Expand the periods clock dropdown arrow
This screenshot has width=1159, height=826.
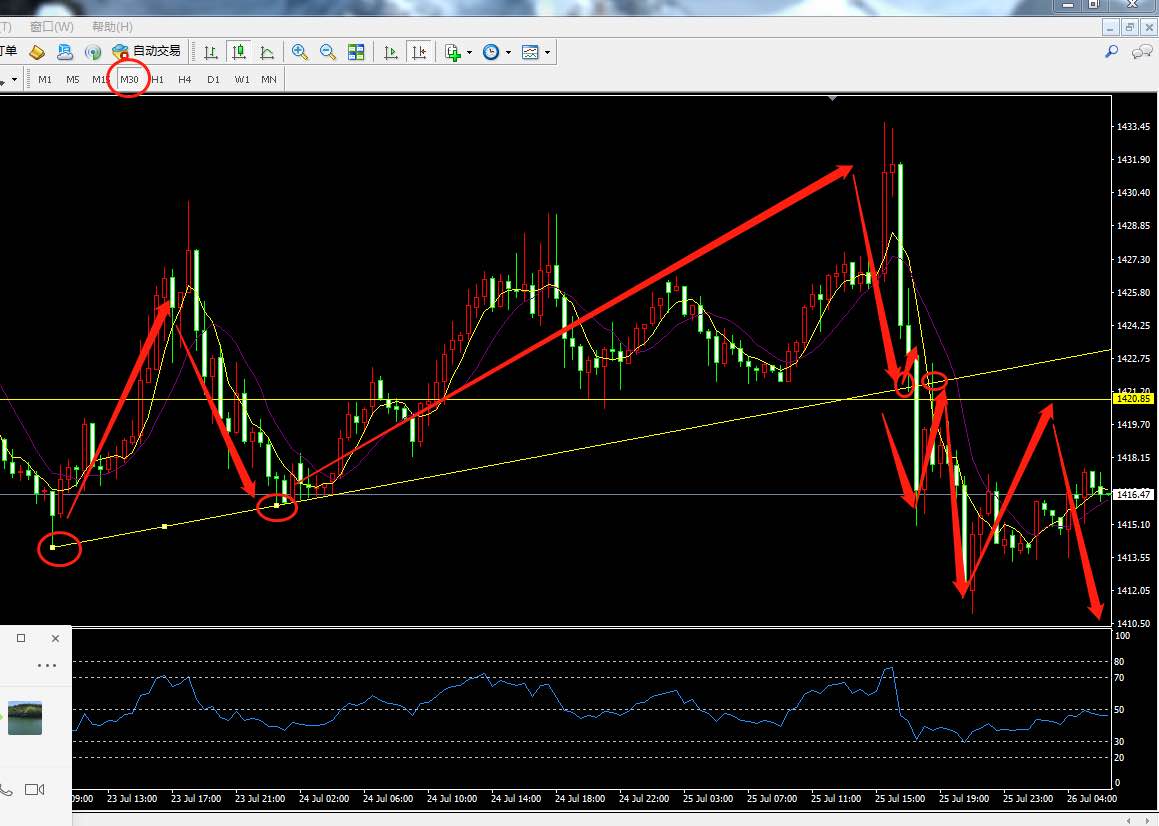point(508,53)
